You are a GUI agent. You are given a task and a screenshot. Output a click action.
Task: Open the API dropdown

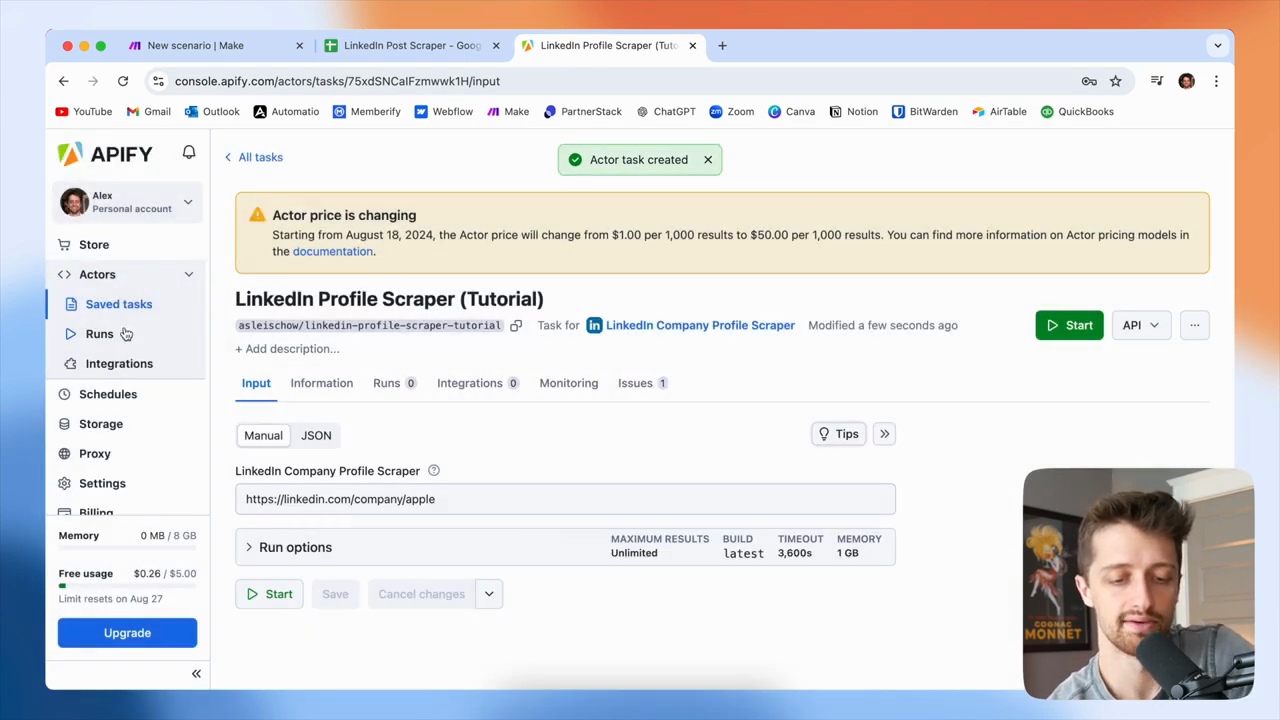(x=1140, y=325)
